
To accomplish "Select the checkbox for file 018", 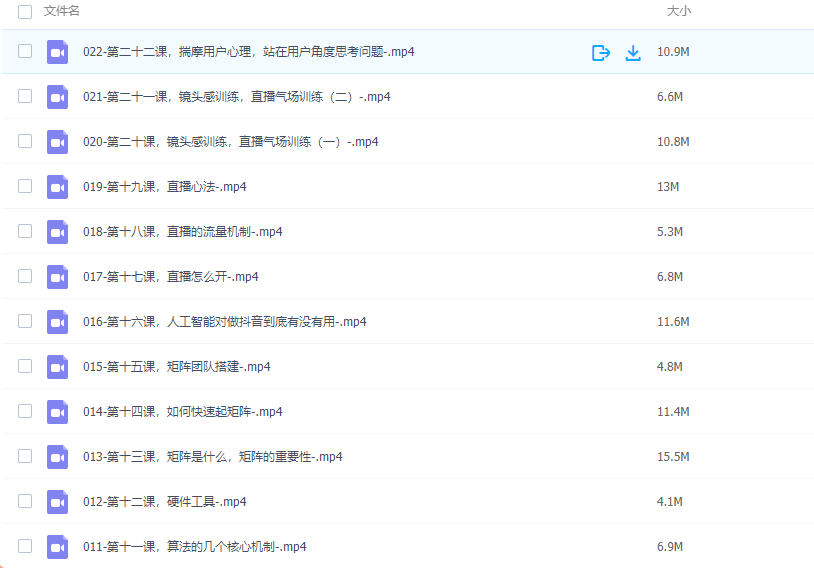I will coord(25,232).
